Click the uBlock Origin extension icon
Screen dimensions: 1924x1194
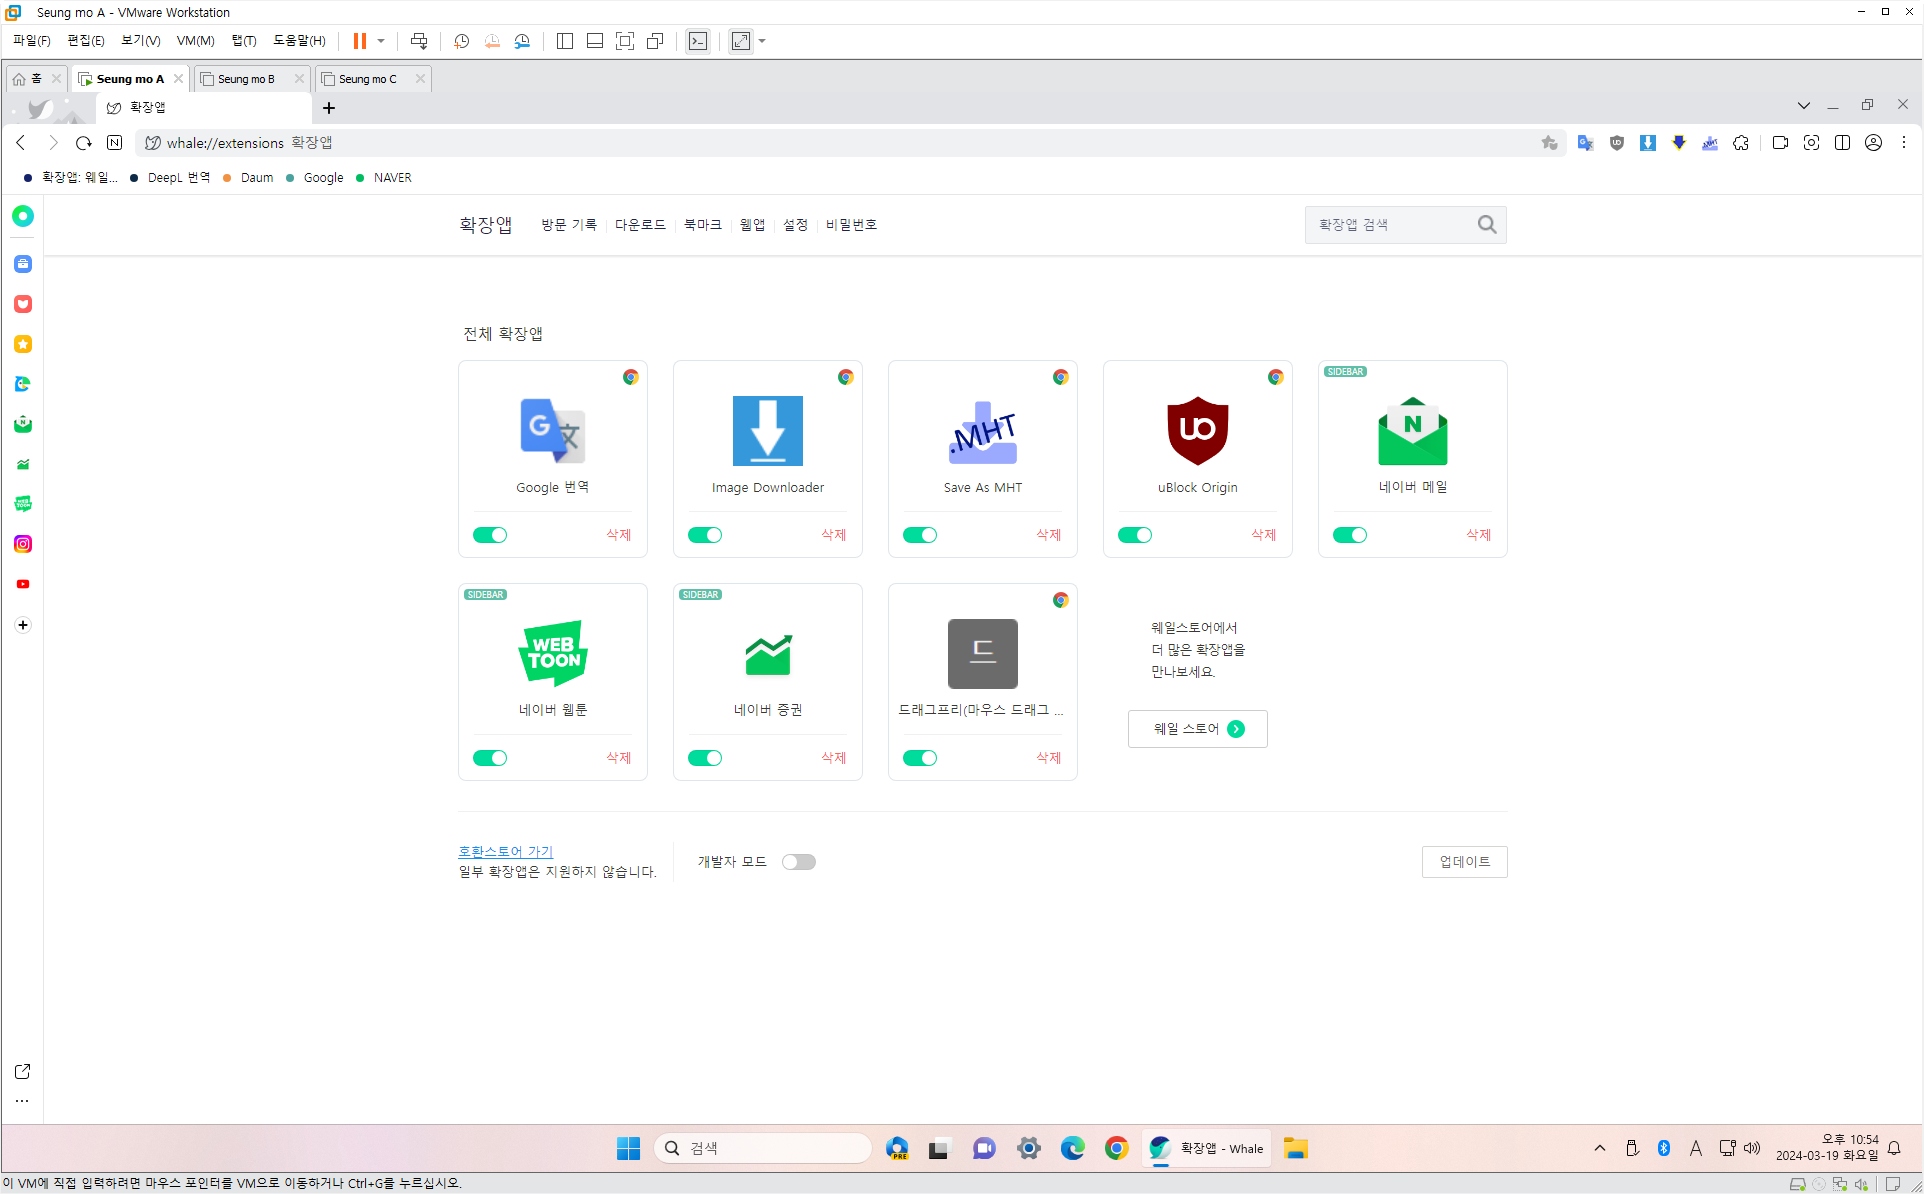point(1197,431)
